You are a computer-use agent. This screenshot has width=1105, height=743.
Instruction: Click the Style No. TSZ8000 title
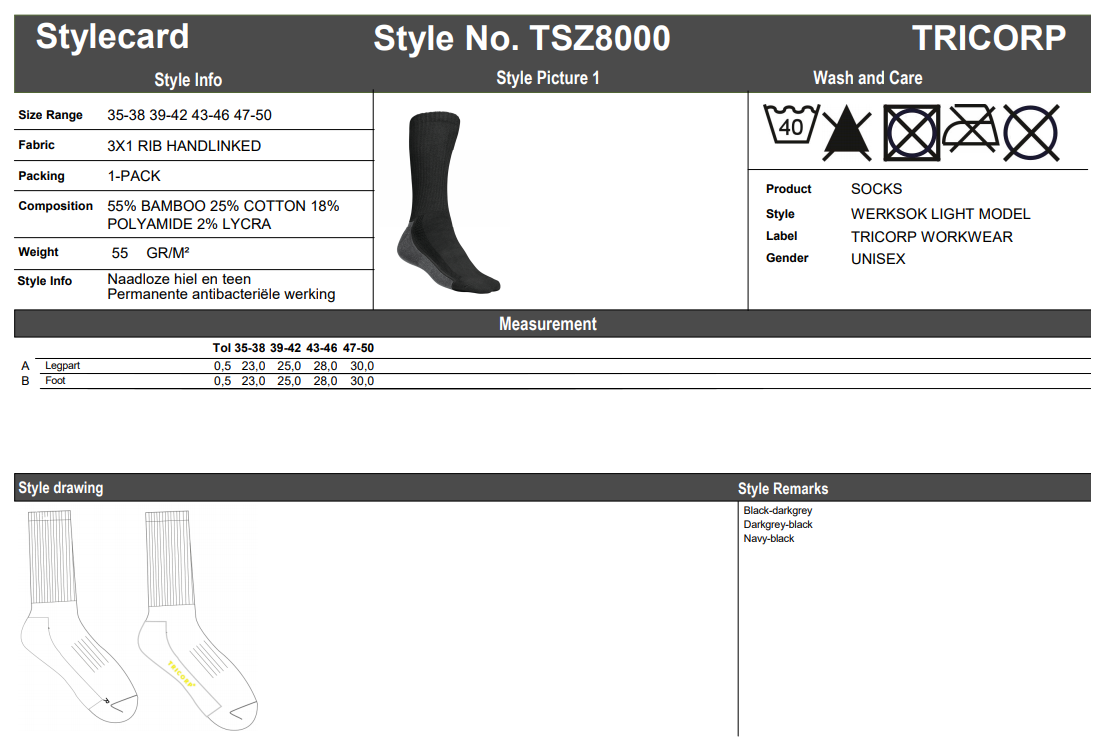click(521, 38)
